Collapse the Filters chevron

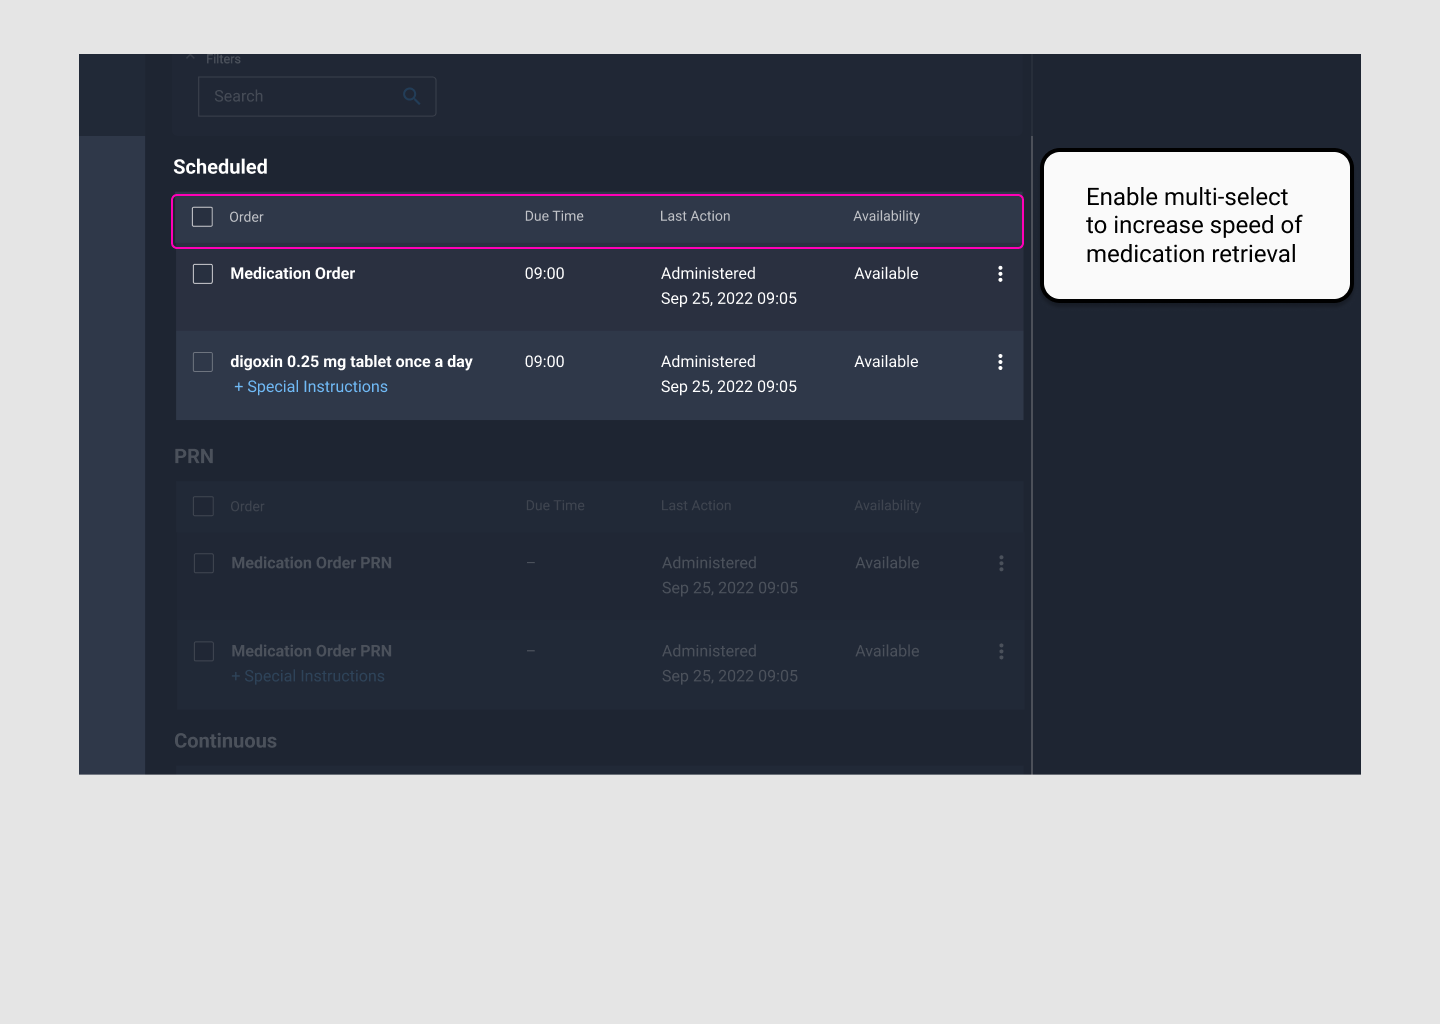pyautogui.click(x=190, y=58)
